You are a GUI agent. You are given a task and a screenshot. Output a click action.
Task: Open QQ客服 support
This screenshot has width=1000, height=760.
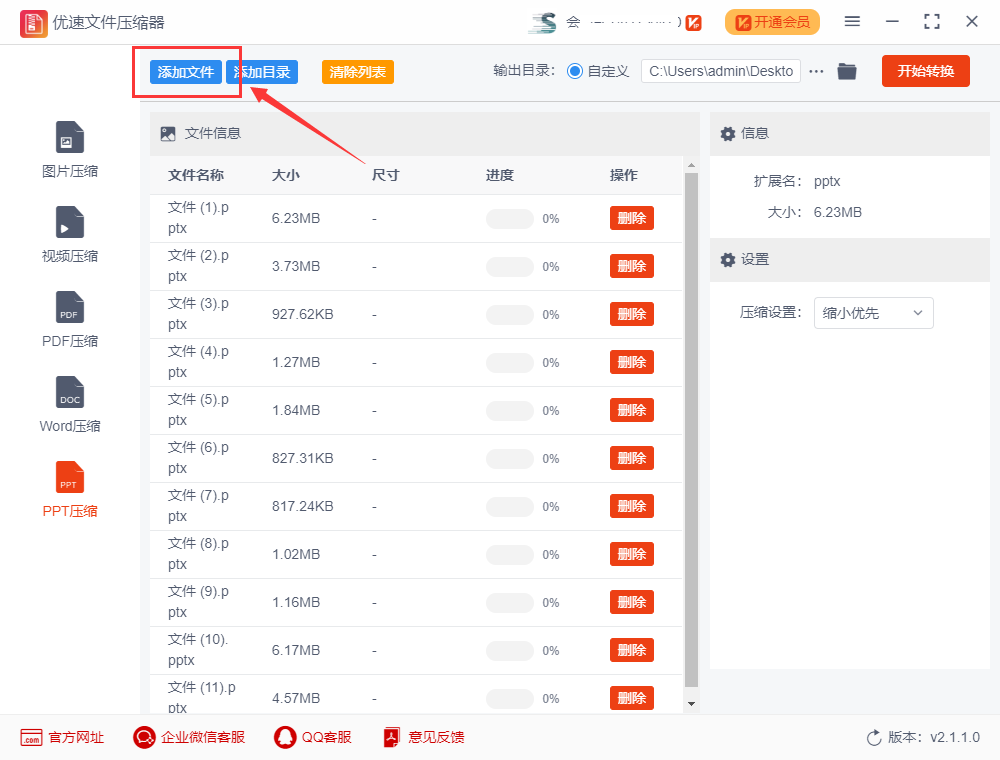[x=312, y=738]
